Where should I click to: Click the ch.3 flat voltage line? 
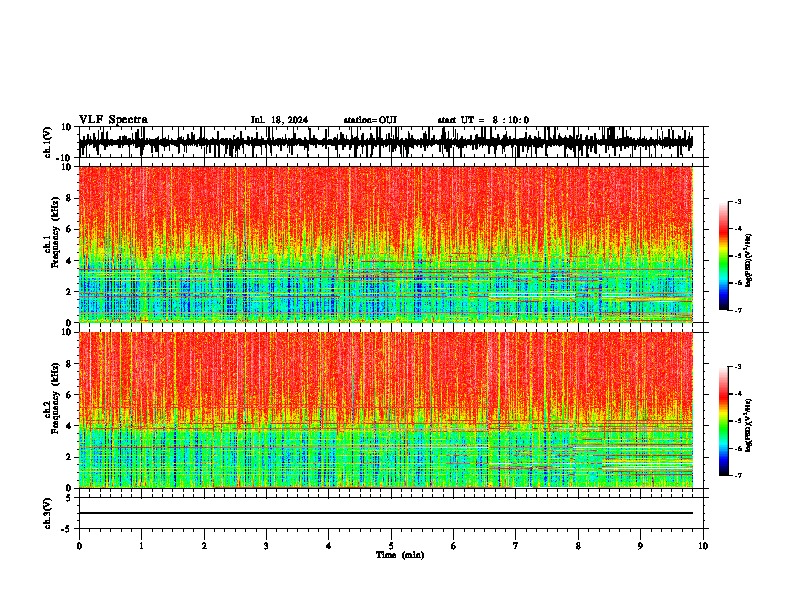(x=385, y=513)
